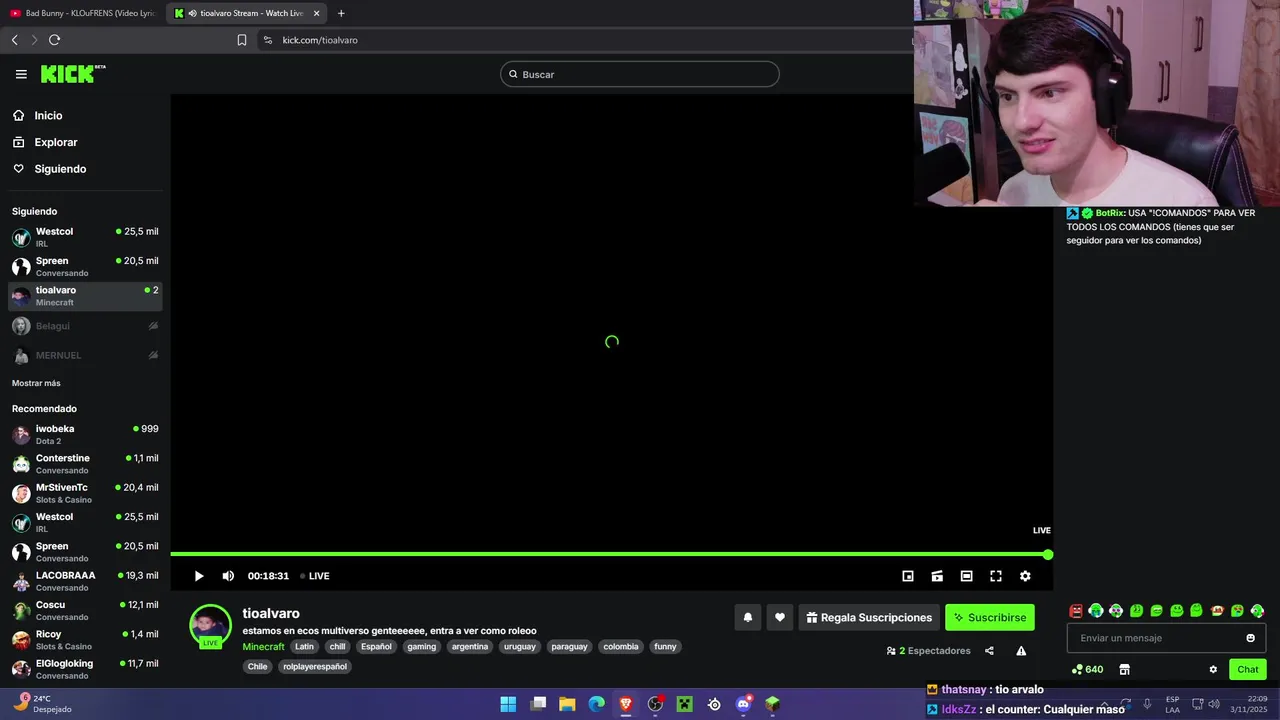Send message with the Chat button
The width and height of the screenshot is (1280, 720).
[x=1248, y=670]
